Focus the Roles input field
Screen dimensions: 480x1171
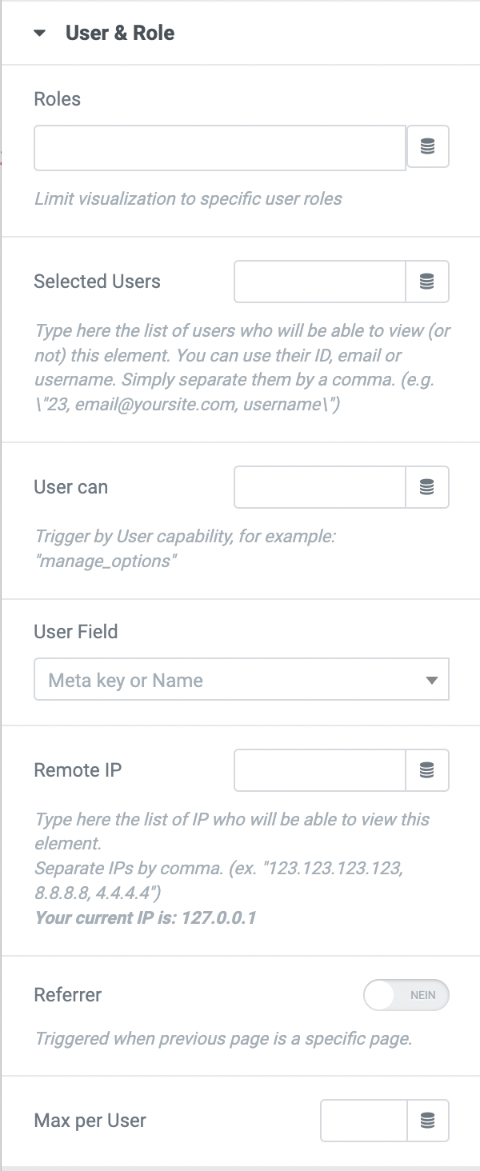219,147
